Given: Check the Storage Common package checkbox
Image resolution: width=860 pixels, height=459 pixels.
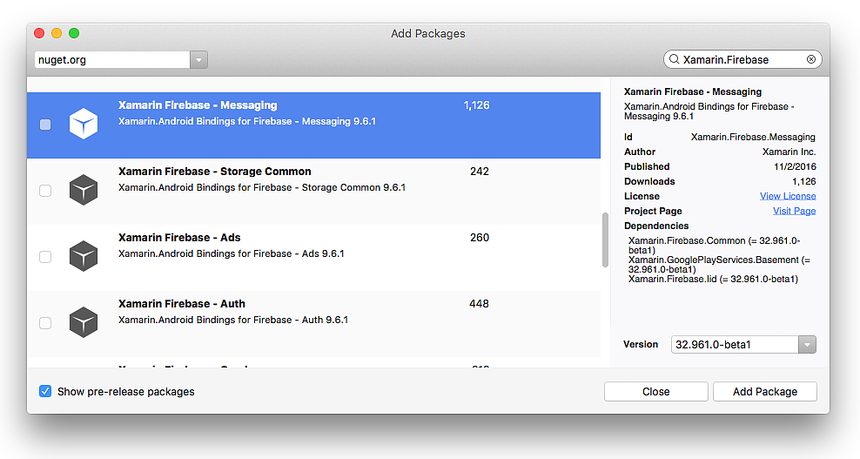Looking at the screenshot, I should 45,191.
